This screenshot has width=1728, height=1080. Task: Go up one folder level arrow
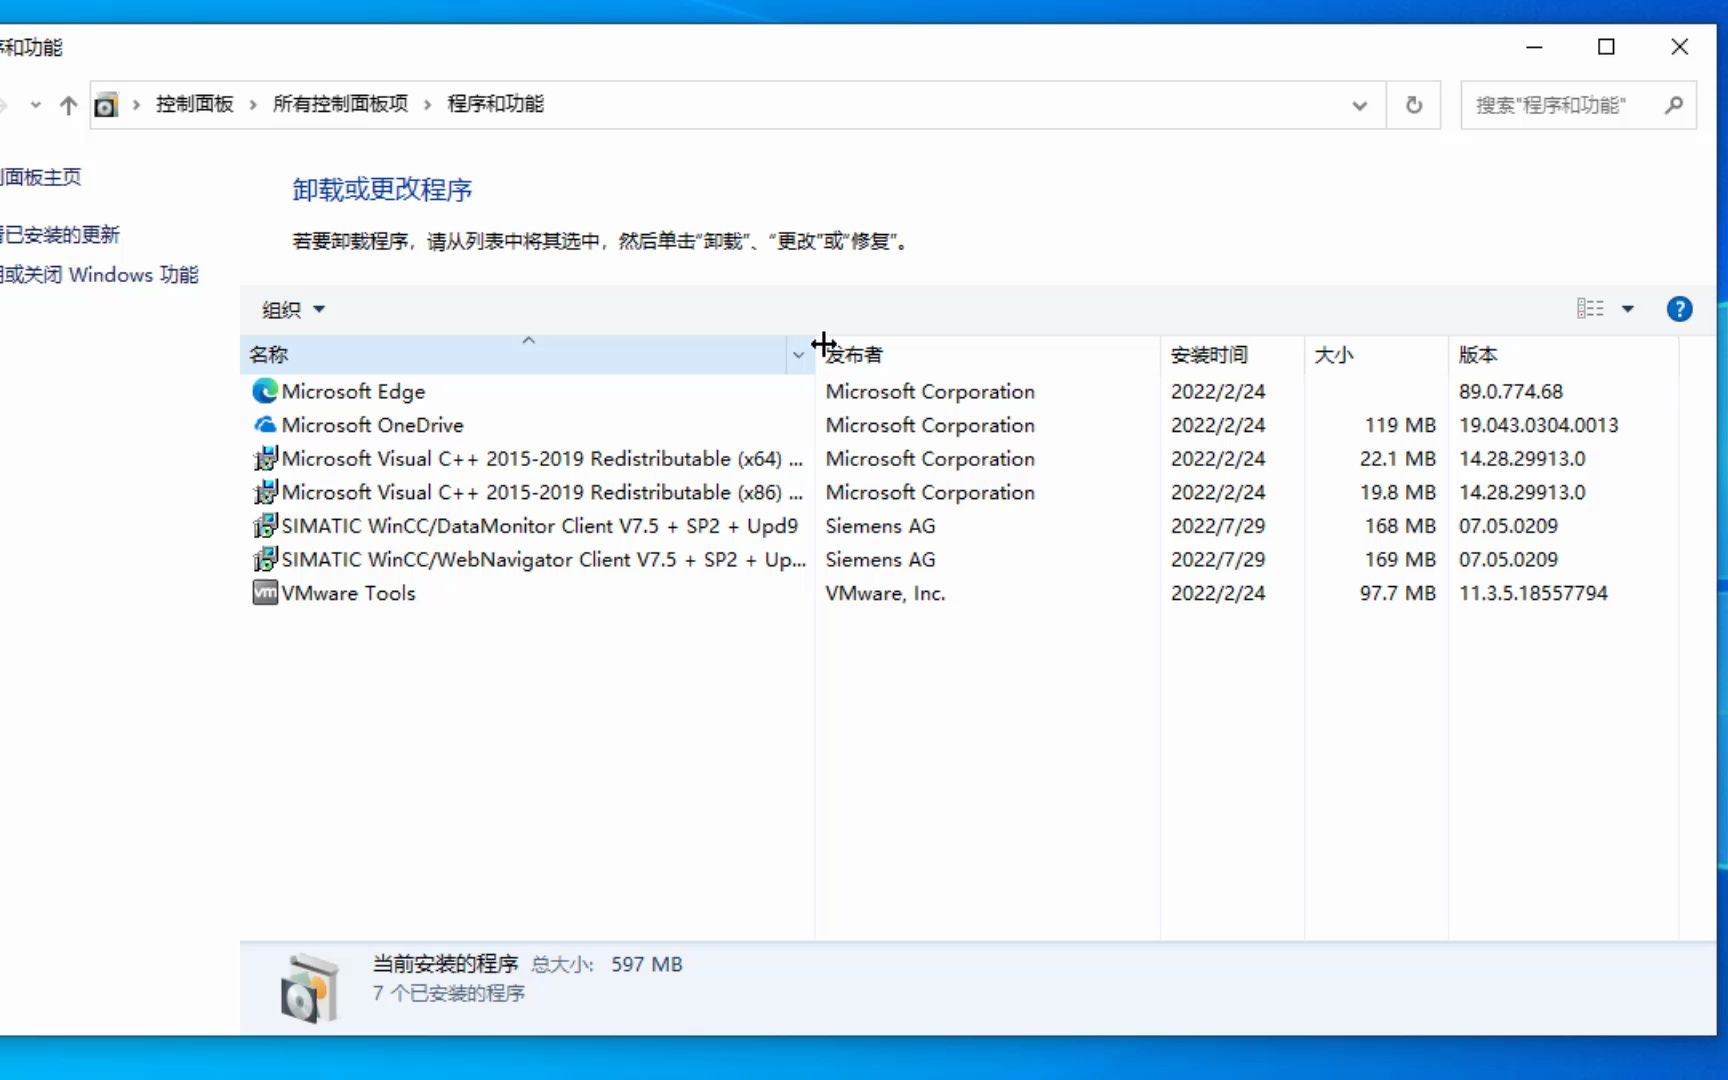[x=68, y=105]
